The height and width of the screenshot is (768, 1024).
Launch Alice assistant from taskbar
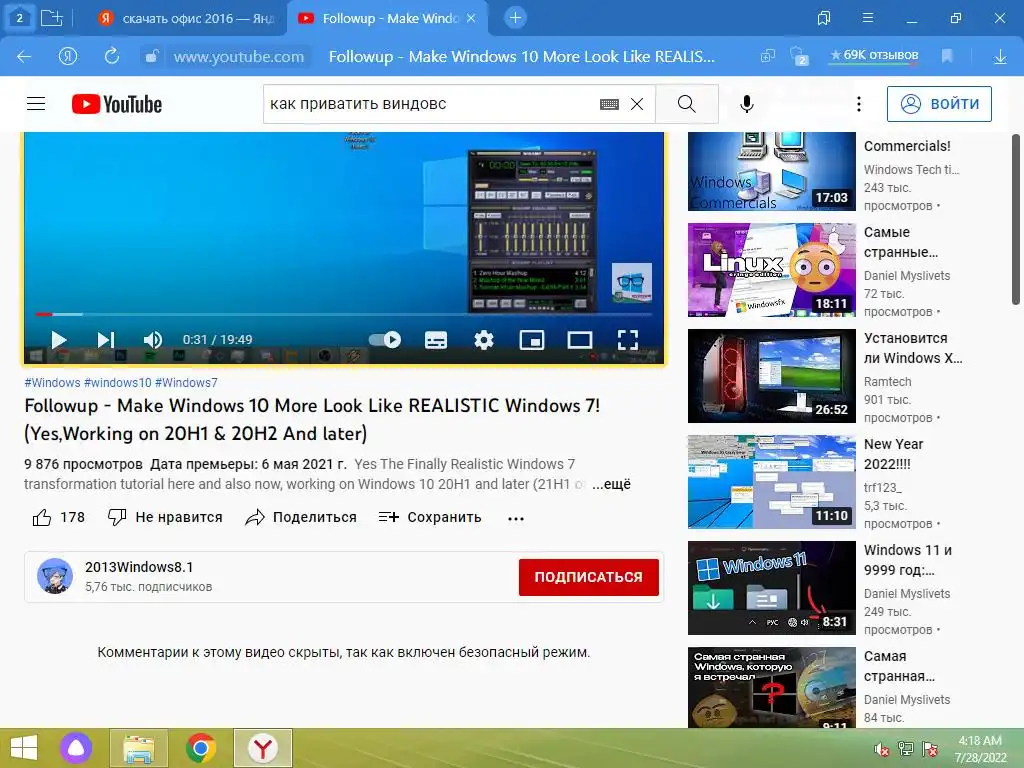point(76,748)
